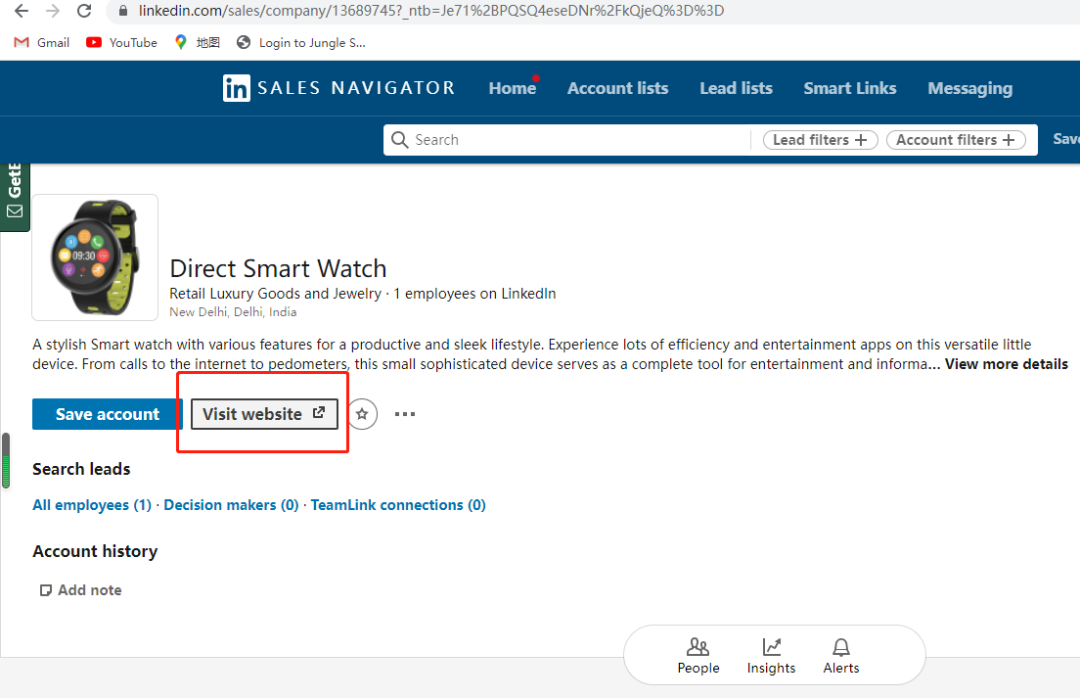The height and width of the screenshot is (698, 1080).
Task: Open the YouTube bookmark
Action: point(122,43)
